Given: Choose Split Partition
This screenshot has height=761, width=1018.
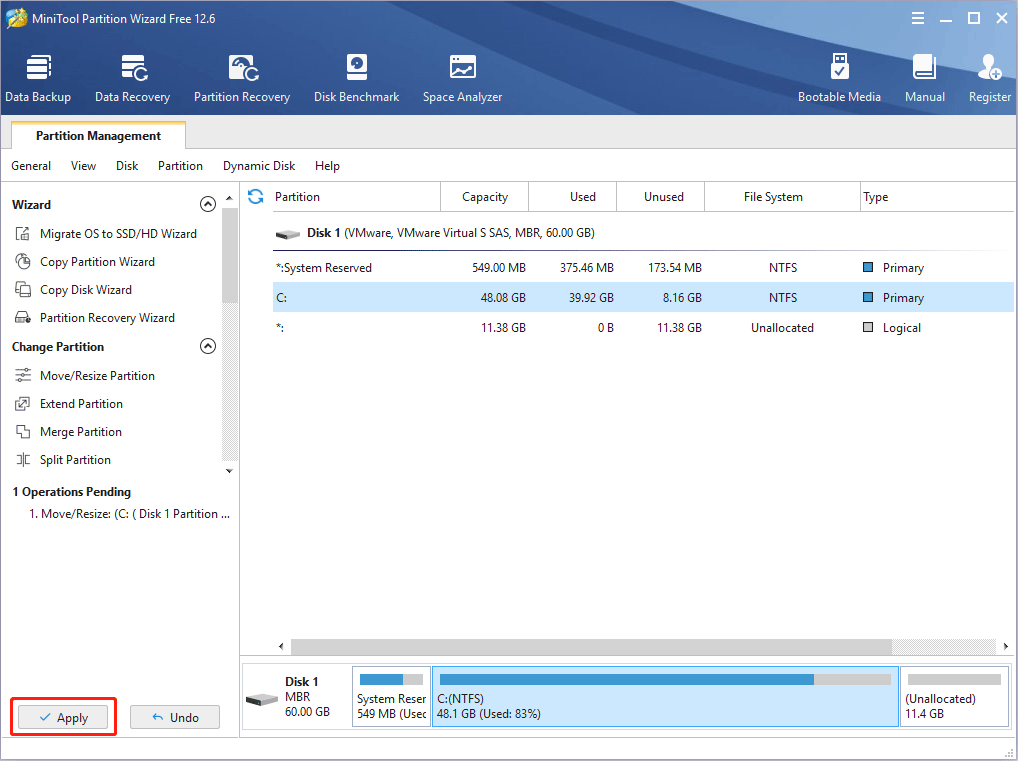Looking at the screenshot, I should pyautogui.click(x=62, y=460).
